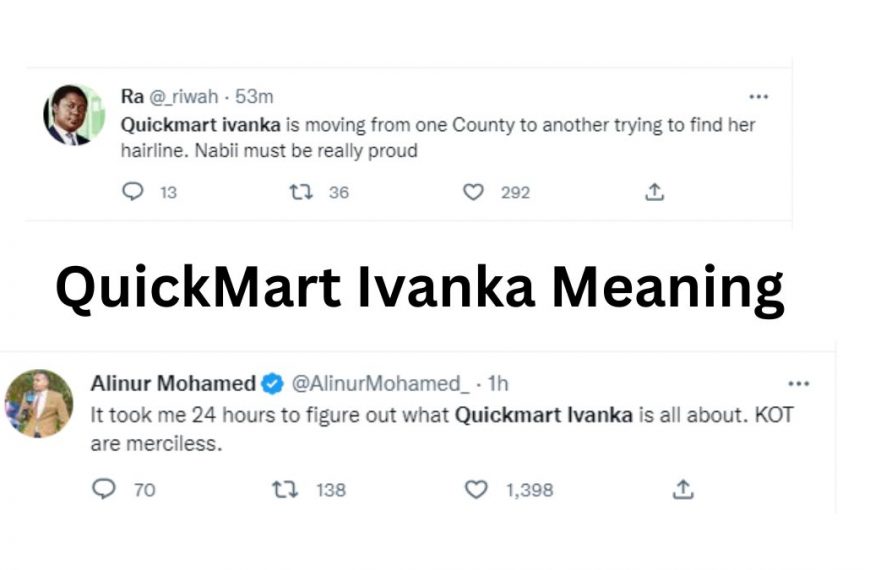Image resolution: width=870 pixels, height=570 pixels.
Task: Click Alinur's blue verified badge
Action: (272, 383)
